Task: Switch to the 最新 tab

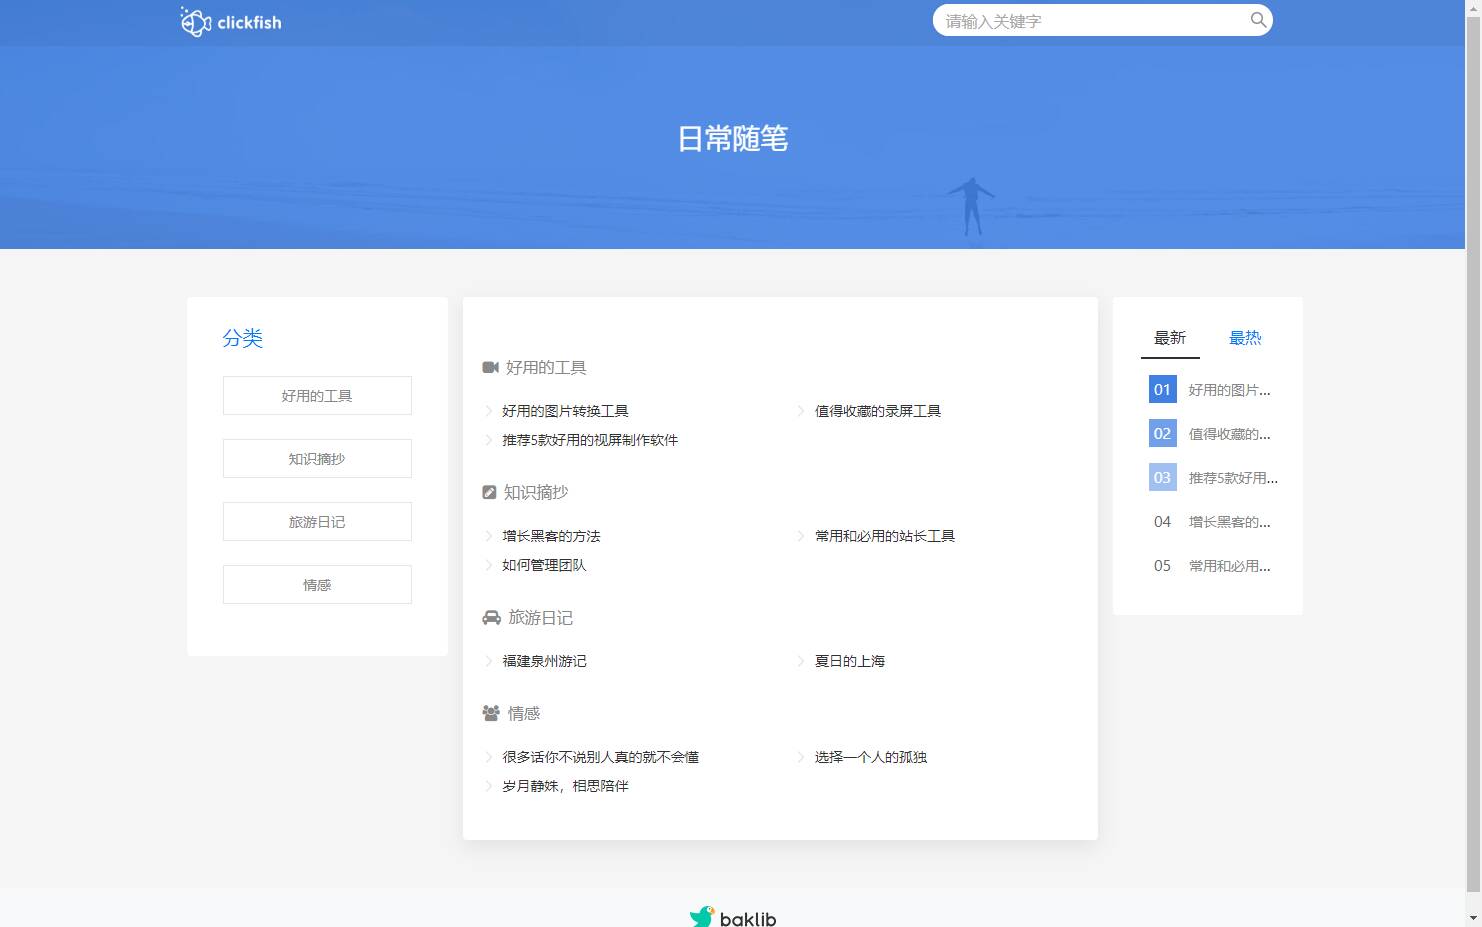Action: tap(1169, 338)
